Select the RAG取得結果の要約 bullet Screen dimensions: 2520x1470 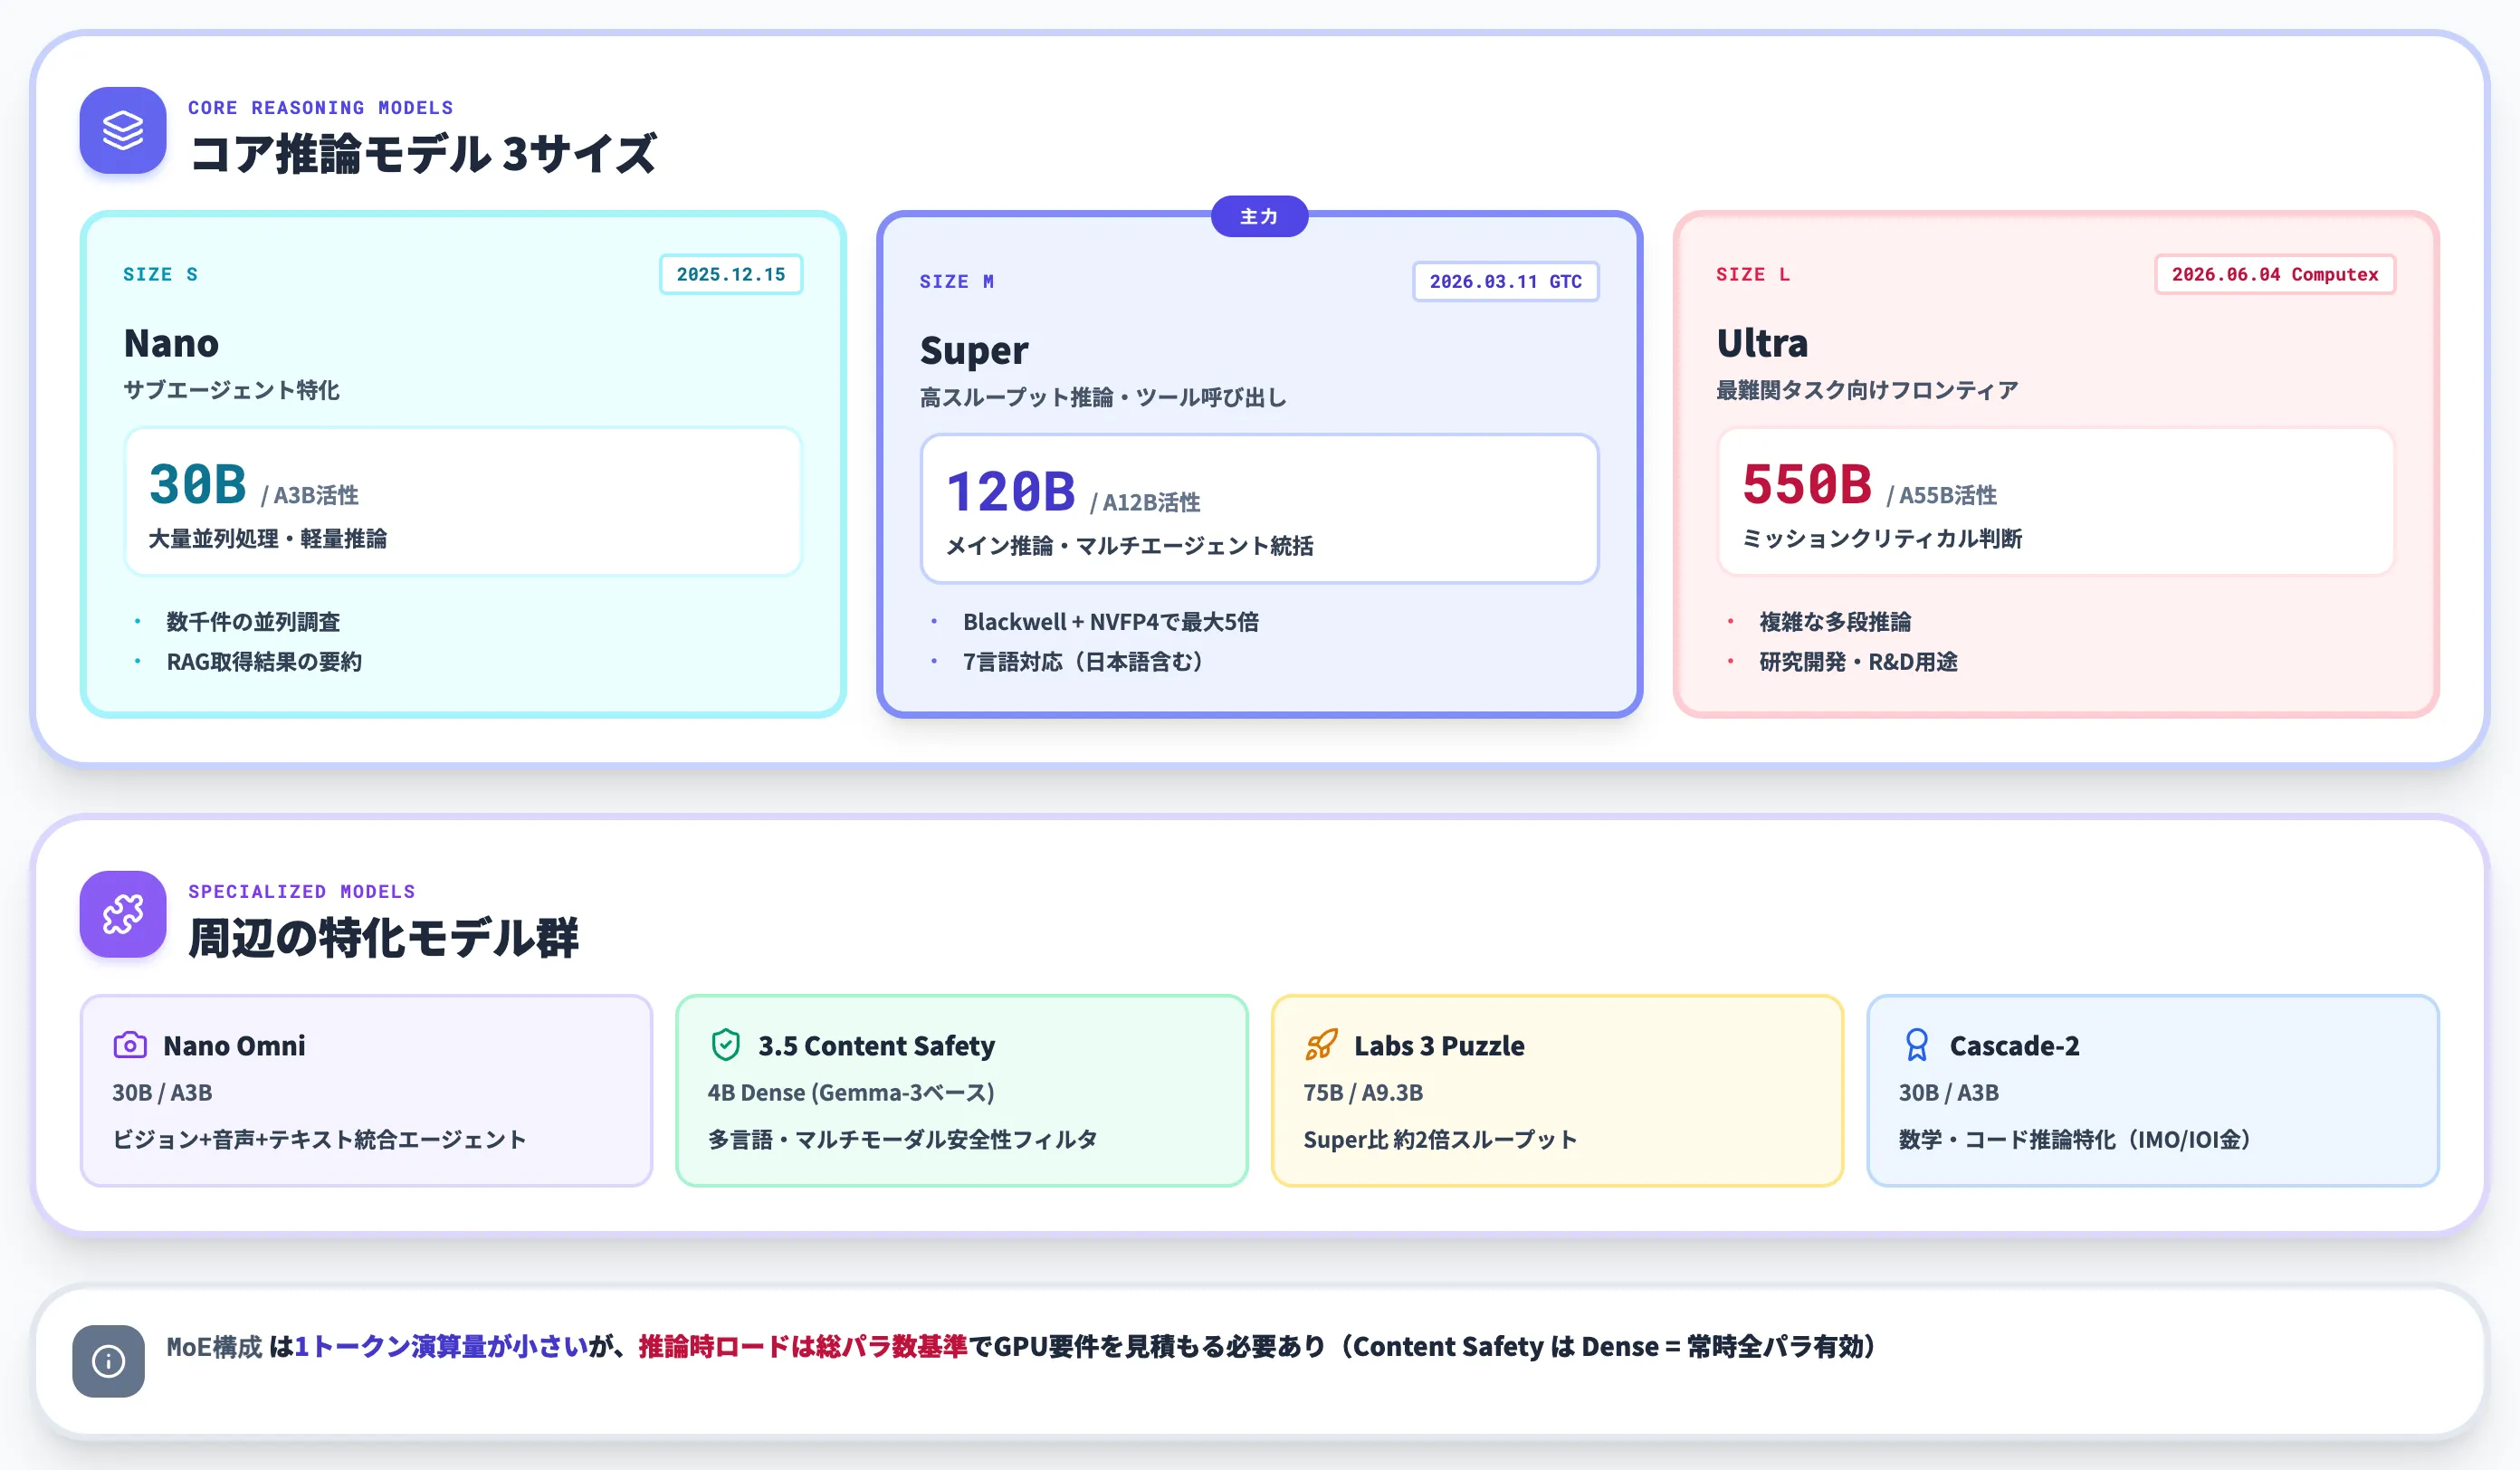click(x=264, y=662)
